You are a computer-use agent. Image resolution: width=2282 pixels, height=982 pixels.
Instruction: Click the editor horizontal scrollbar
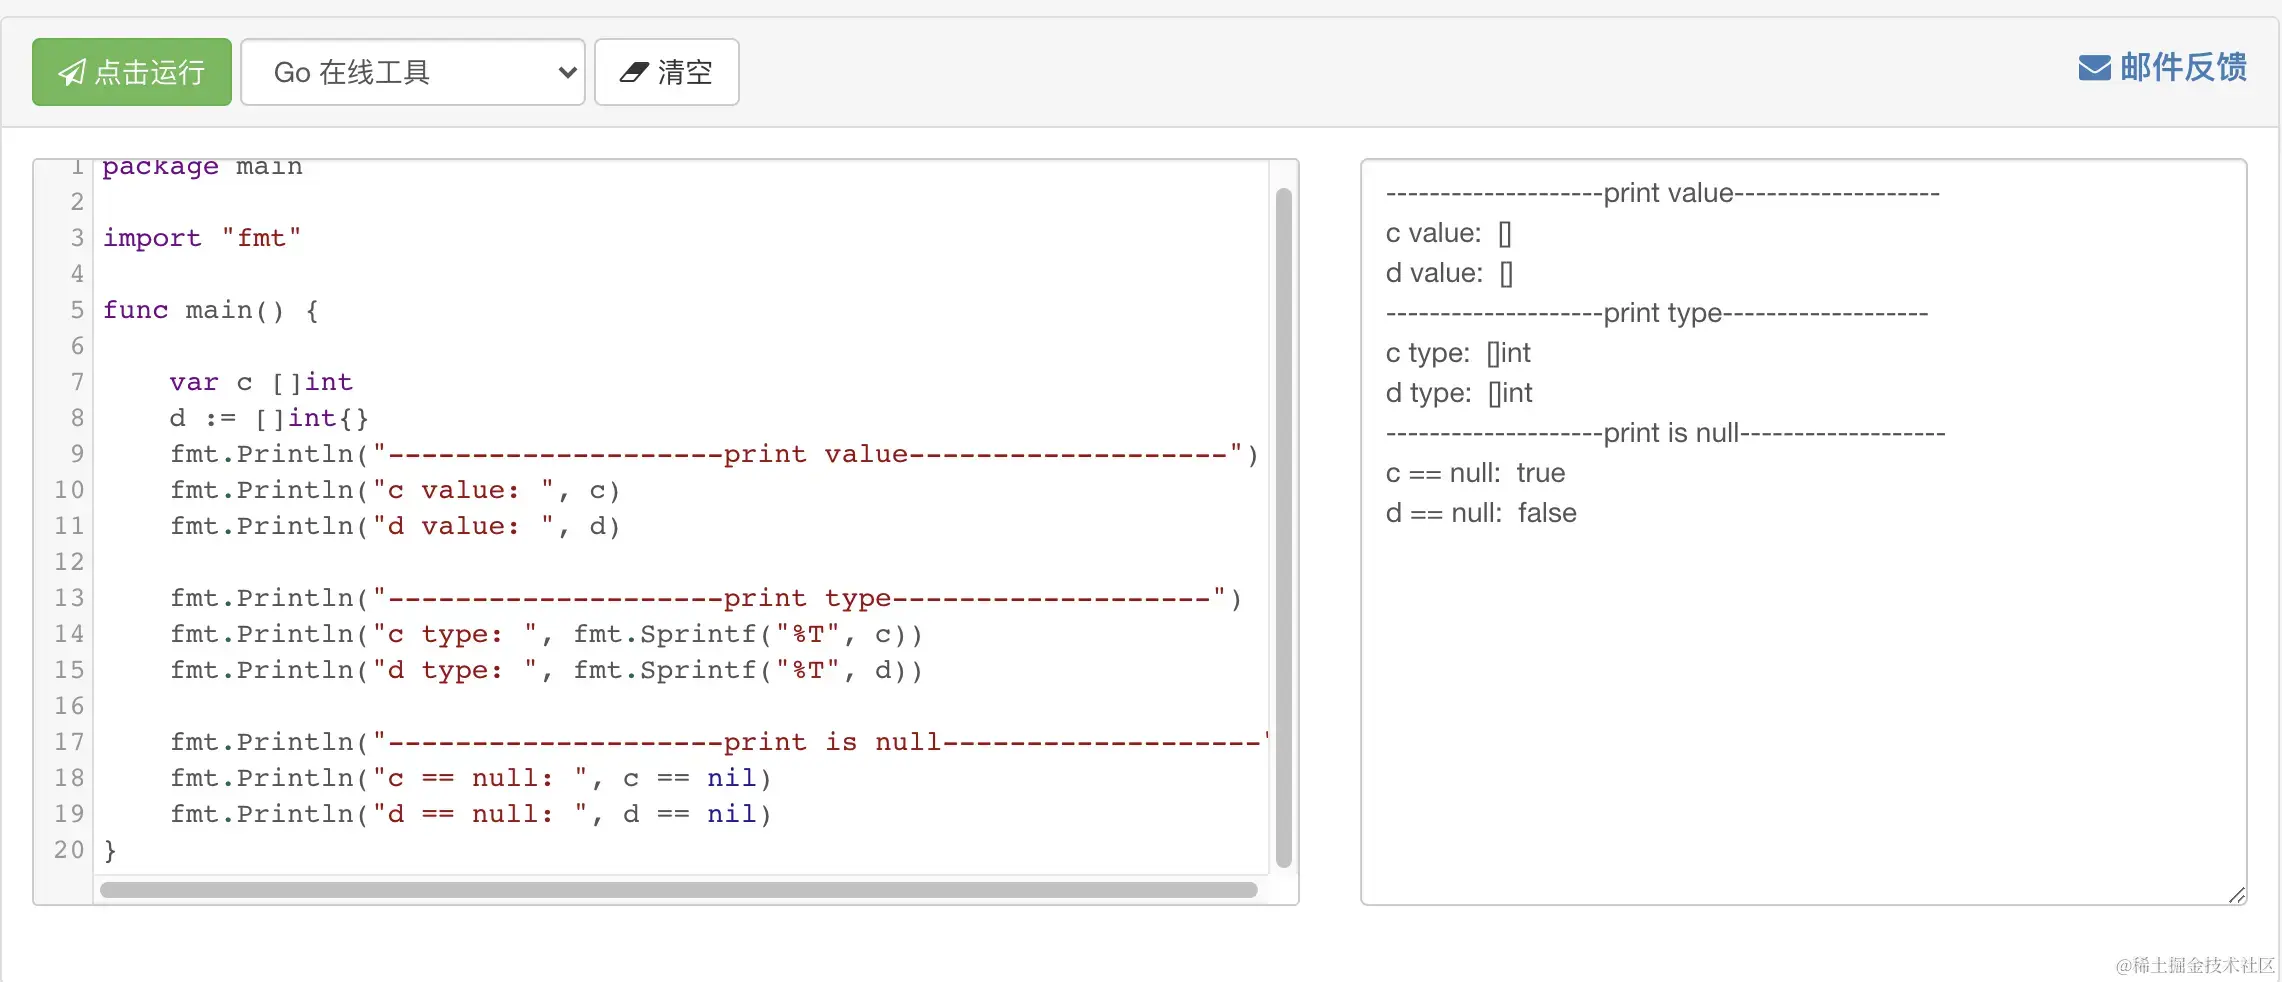coord(678,890)
